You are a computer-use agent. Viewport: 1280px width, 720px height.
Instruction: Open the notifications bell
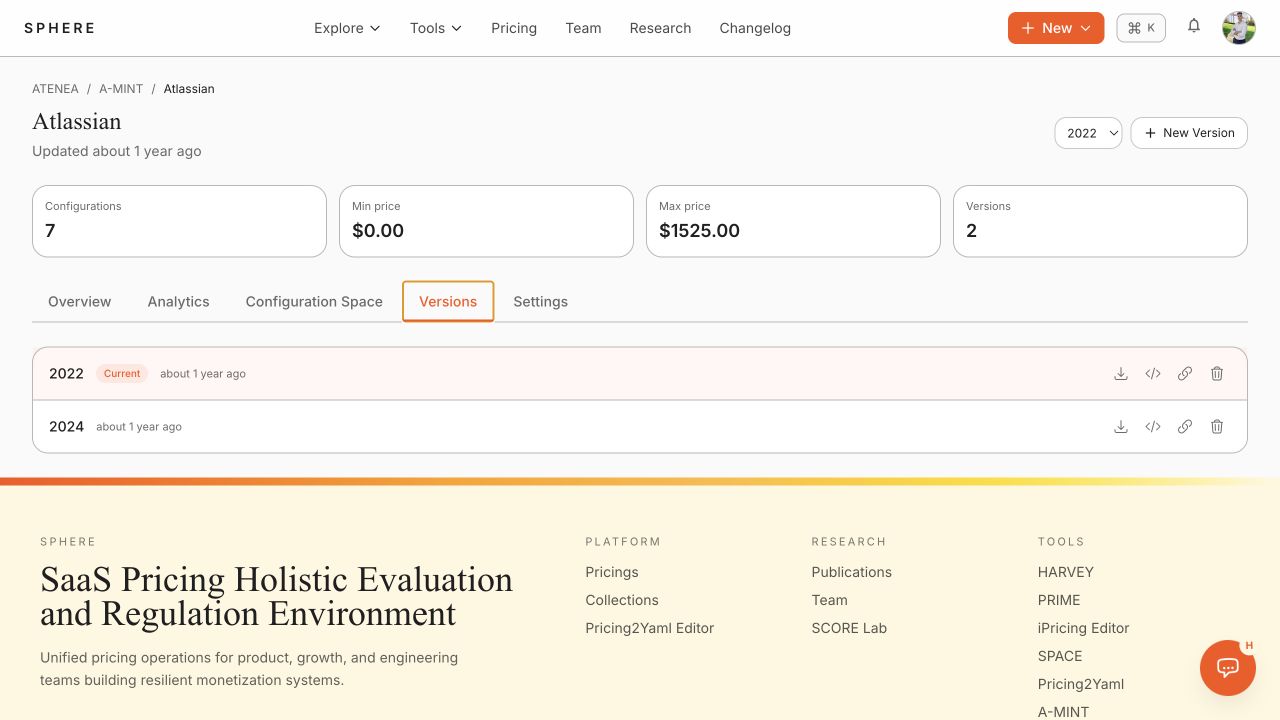1194,27
